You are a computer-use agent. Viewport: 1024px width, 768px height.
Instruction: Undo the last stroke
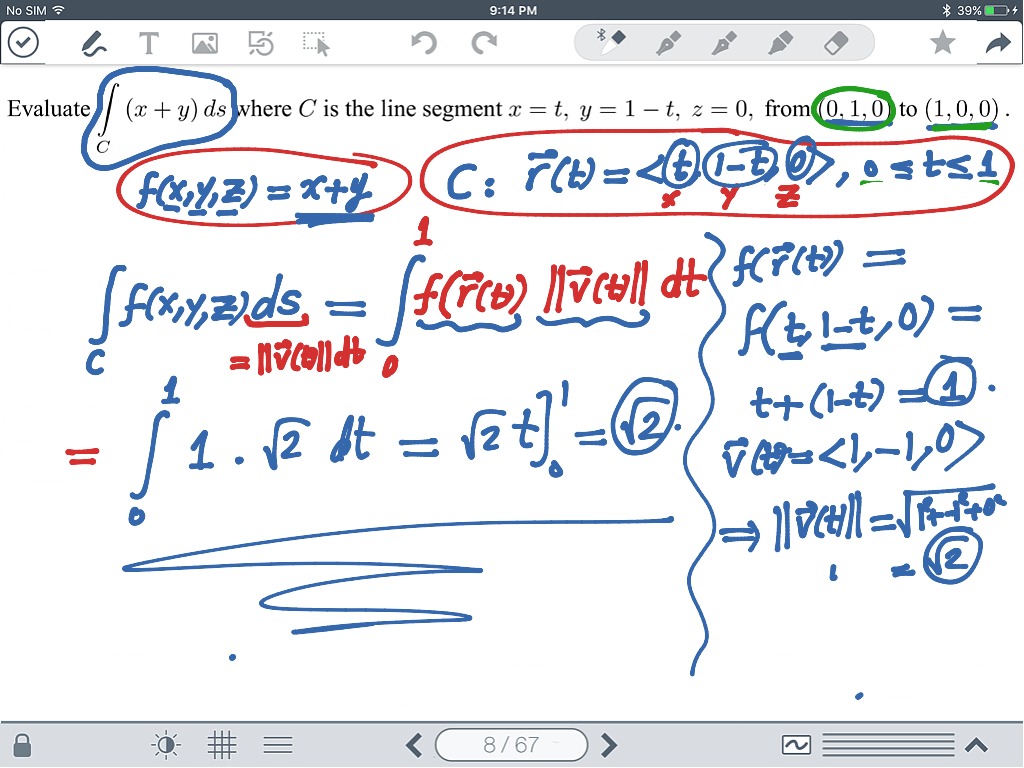coord(424,44)
